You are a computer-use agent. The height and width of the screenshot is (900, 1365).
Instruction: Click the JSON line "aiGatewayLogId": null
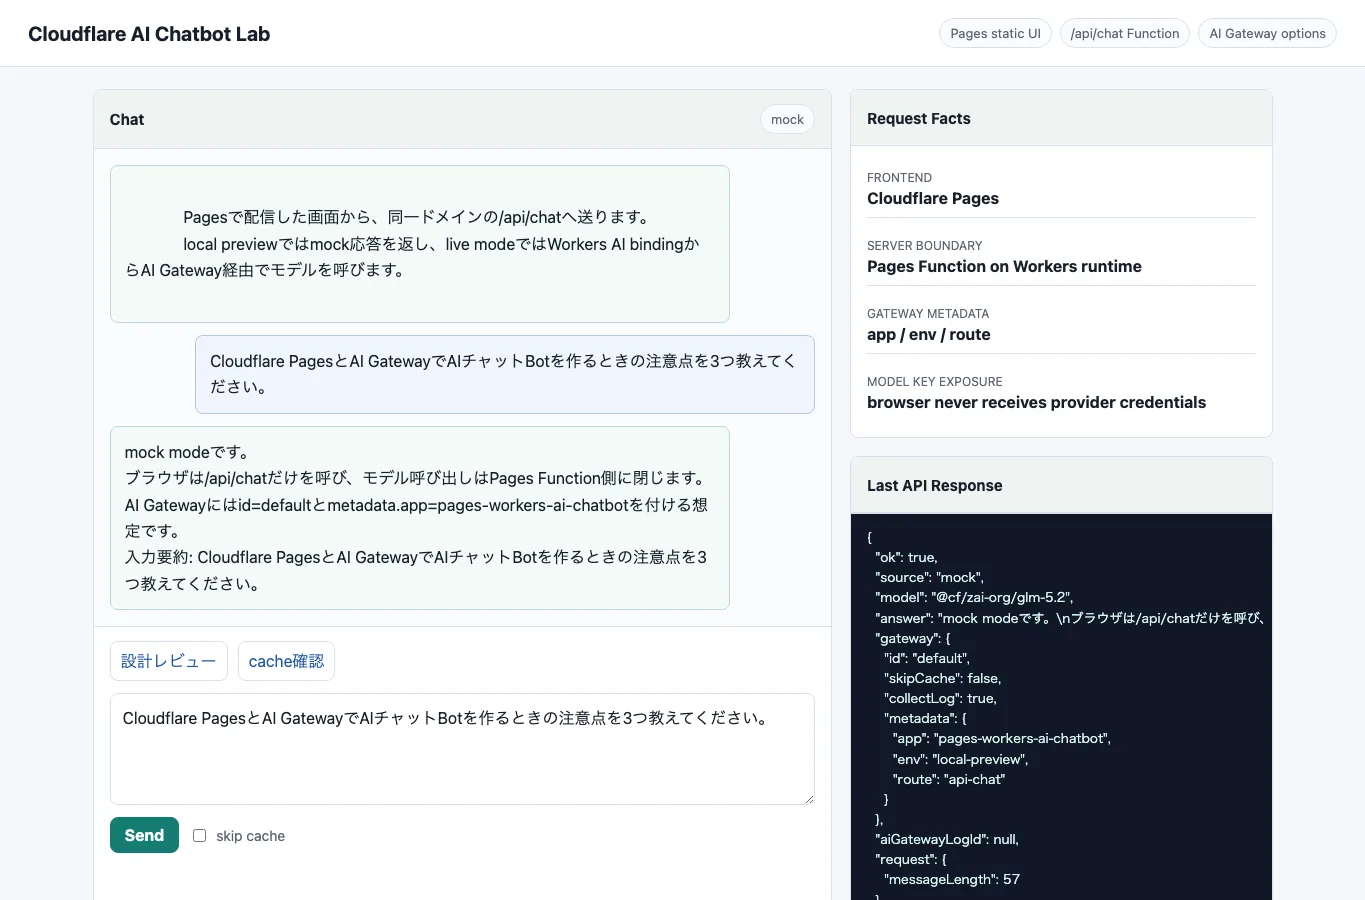pos(947,839)
